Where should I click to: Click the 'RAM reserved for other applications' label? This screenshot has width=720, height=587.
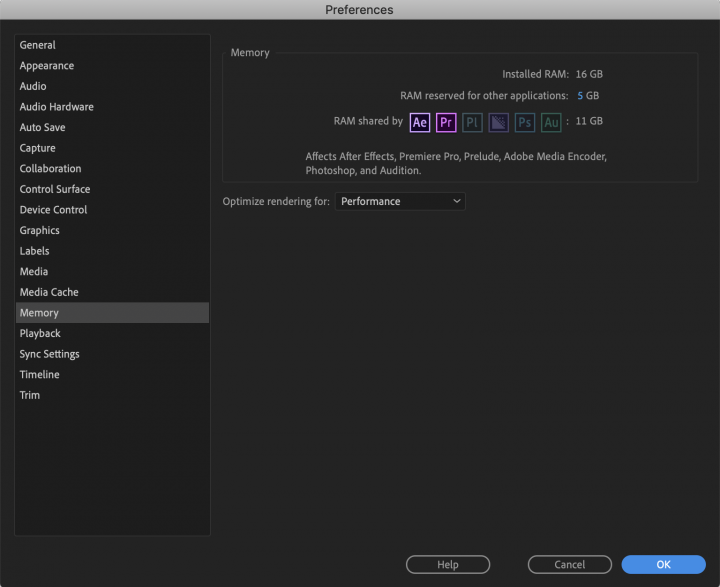tap(484, 96)
